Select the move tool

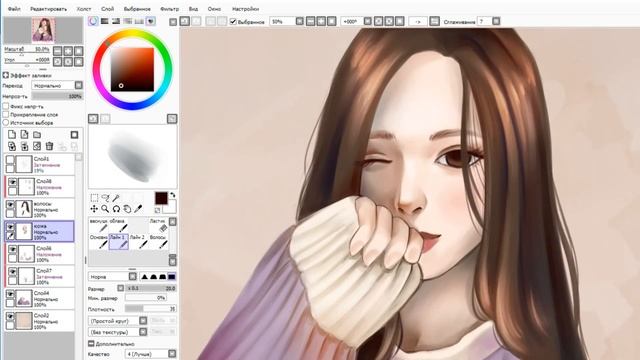(94, 209)
